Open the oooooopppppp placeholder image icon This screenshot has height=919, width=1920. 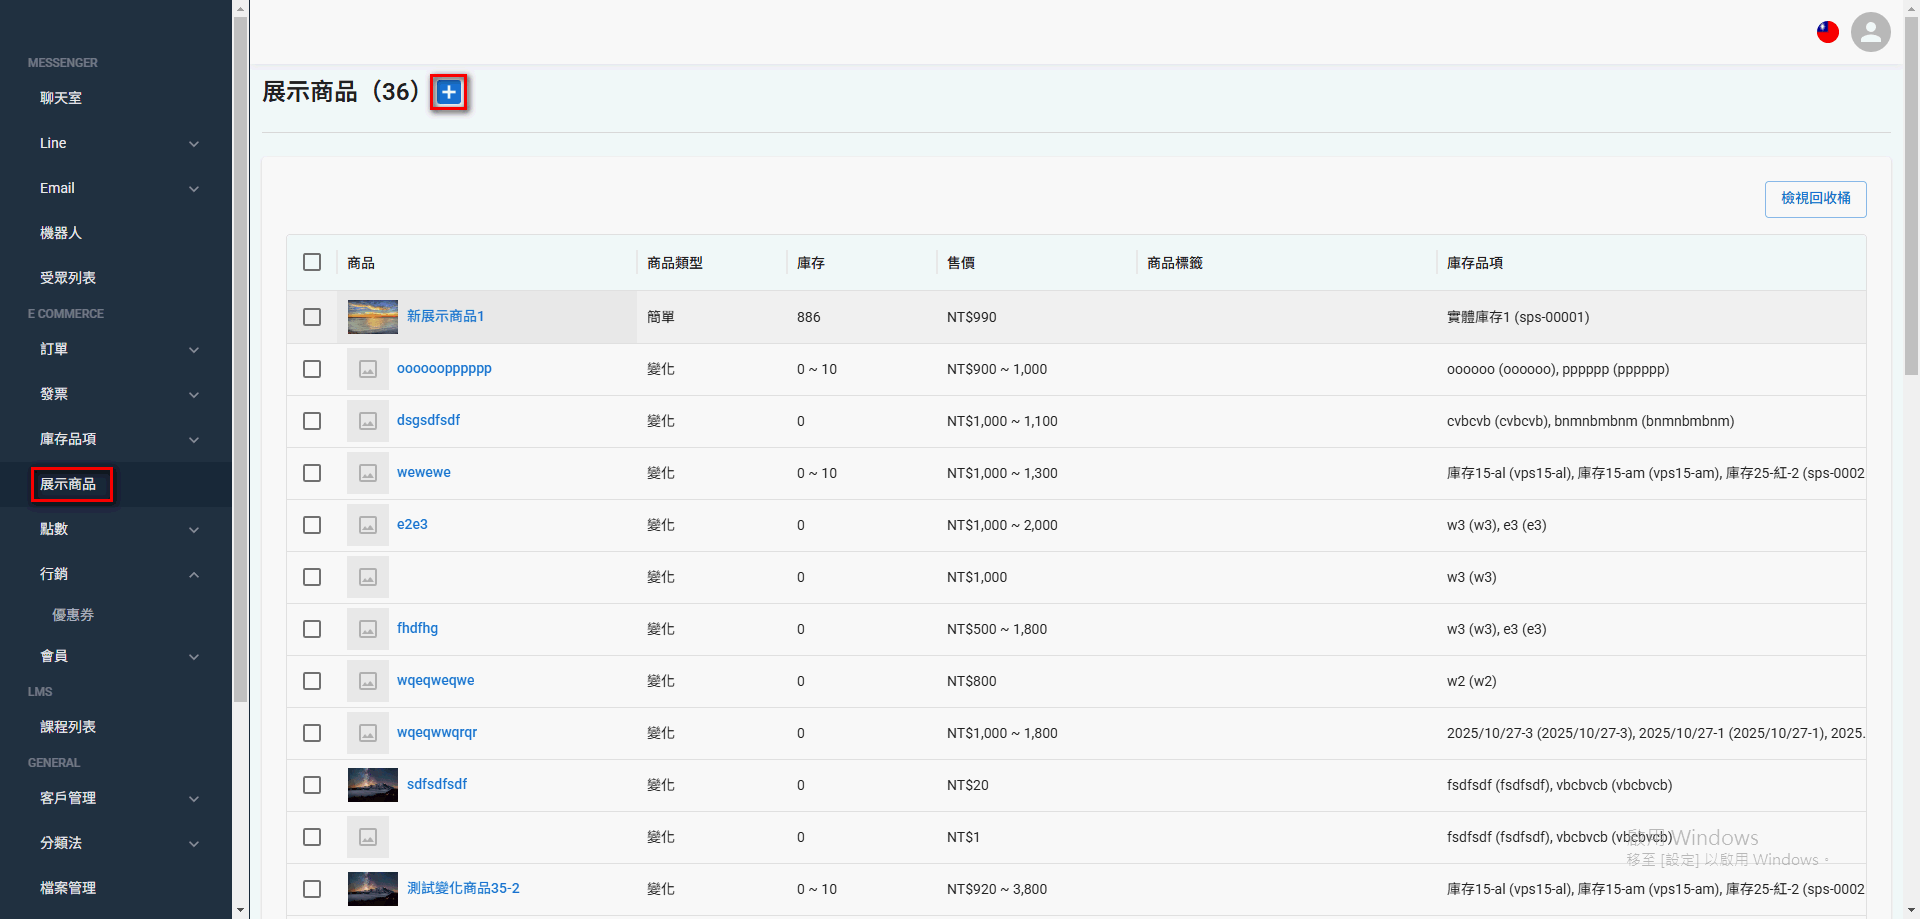368,369
